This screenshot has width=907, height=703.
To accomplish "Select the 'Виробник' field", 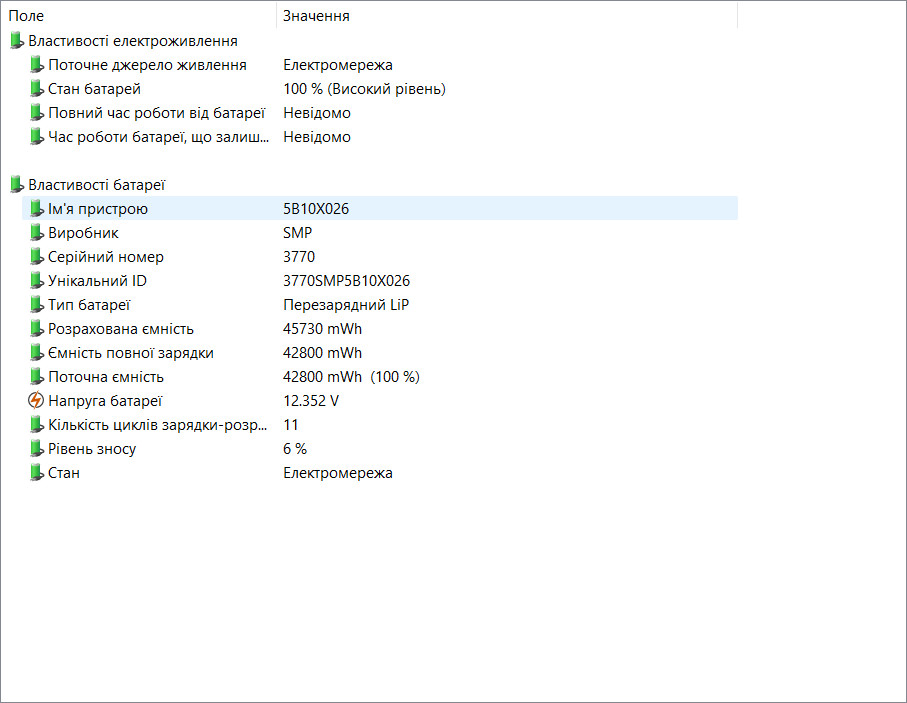I will pos(83,233).
